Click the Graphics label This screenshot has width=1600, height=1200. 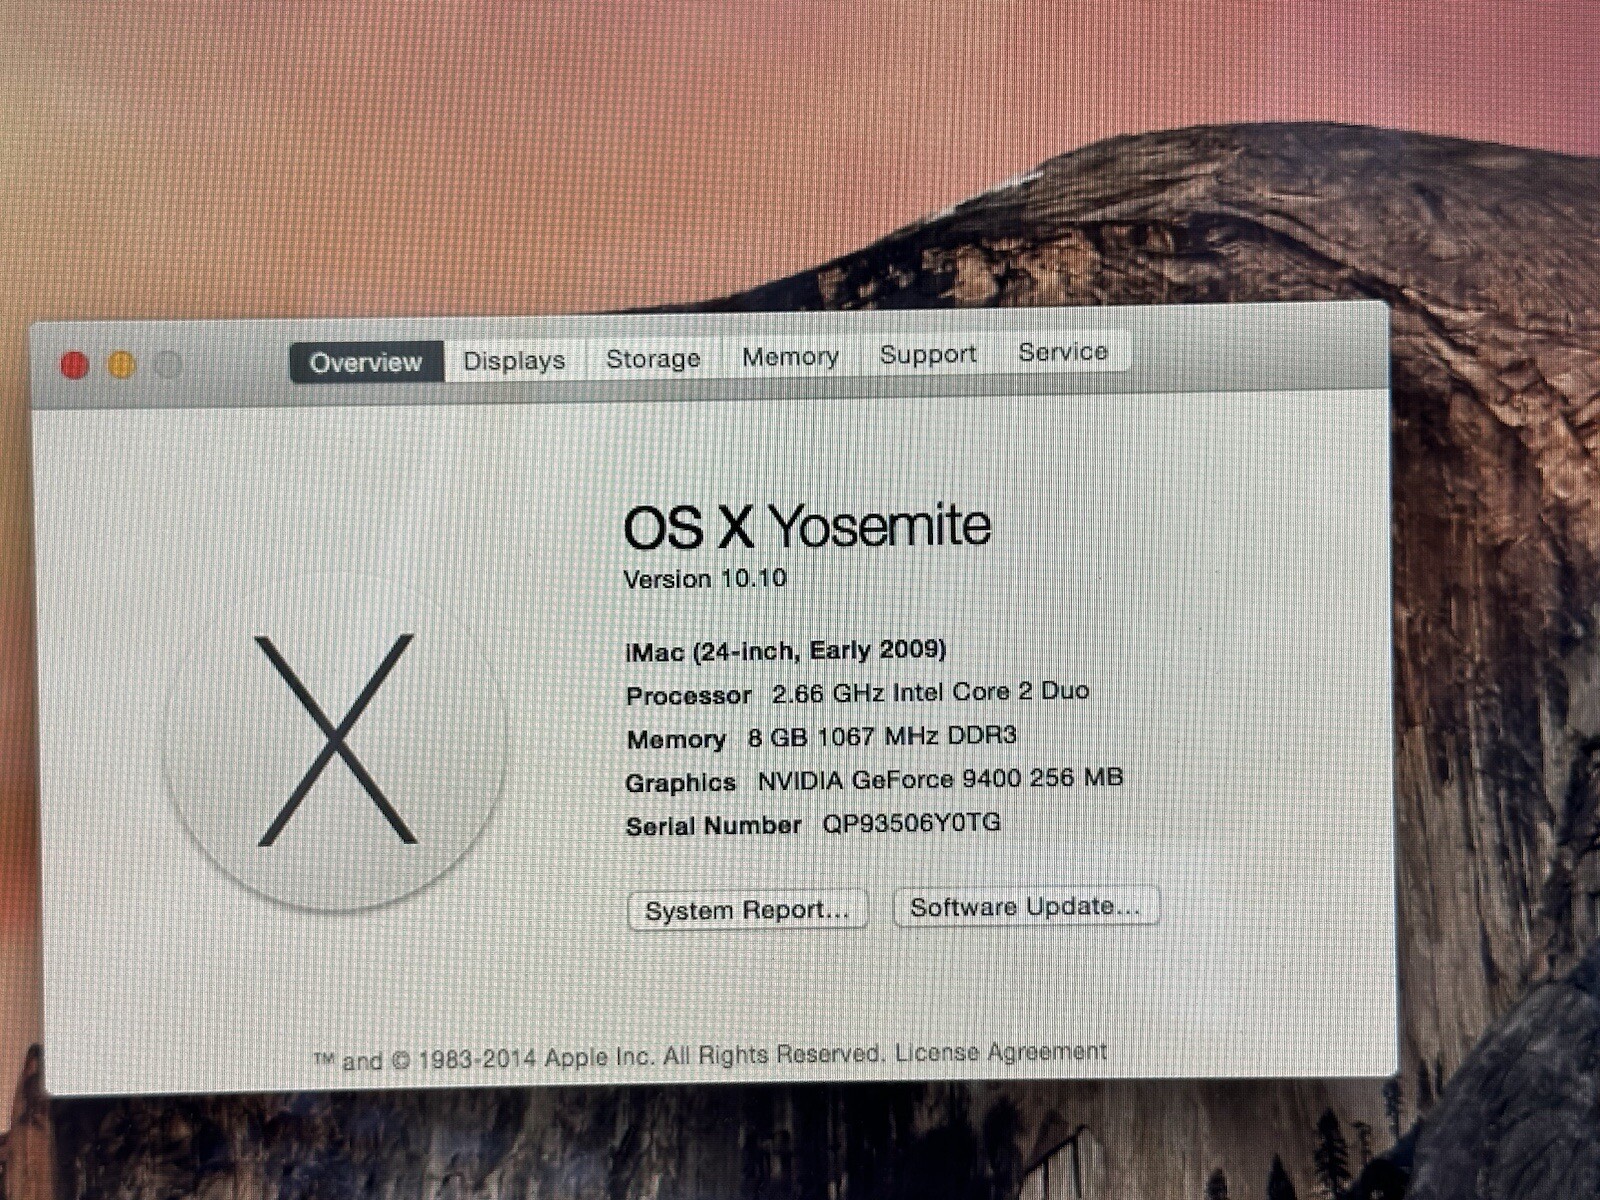(x=681, y=783)
